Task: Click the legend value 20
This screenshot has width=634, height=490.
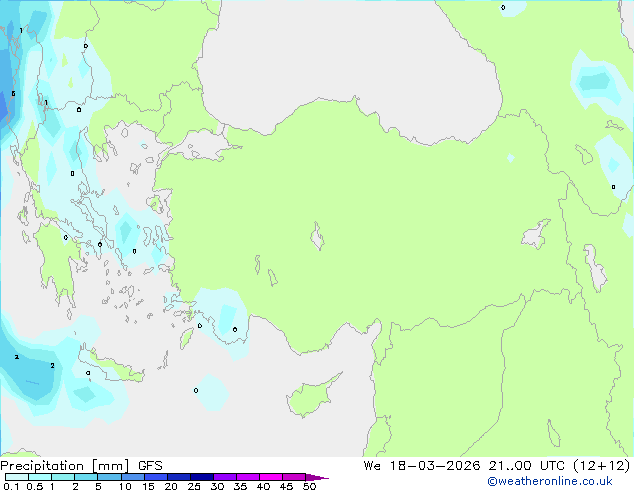Action: pos(171,486)
